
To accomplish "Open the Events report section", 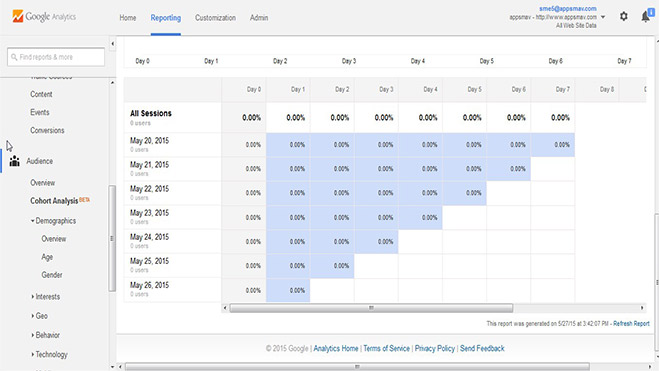I will [x=40, y=112].
